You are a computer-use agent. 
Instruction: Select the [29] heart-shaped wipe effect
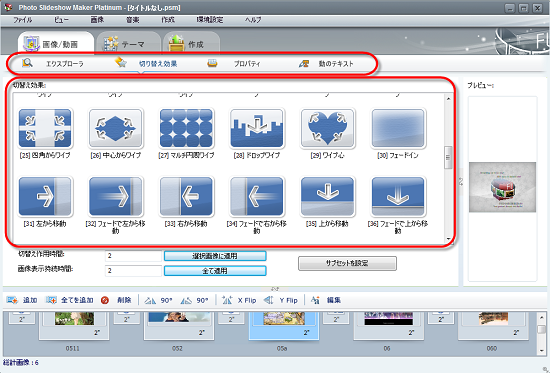(328, 128)
